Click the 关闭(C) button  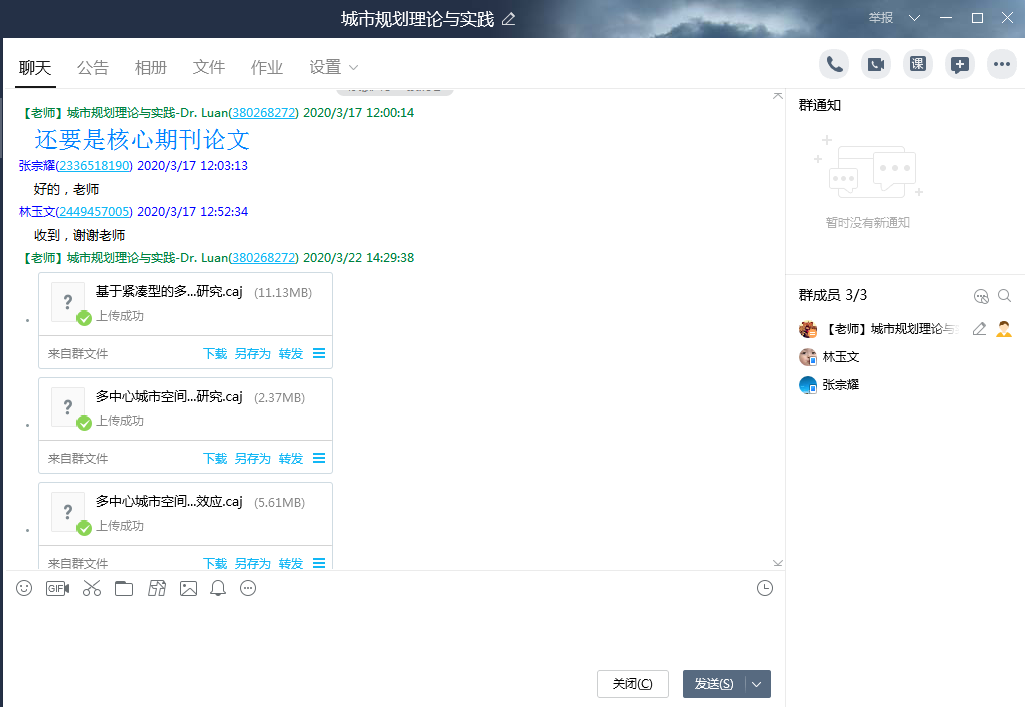click(632, 684)
